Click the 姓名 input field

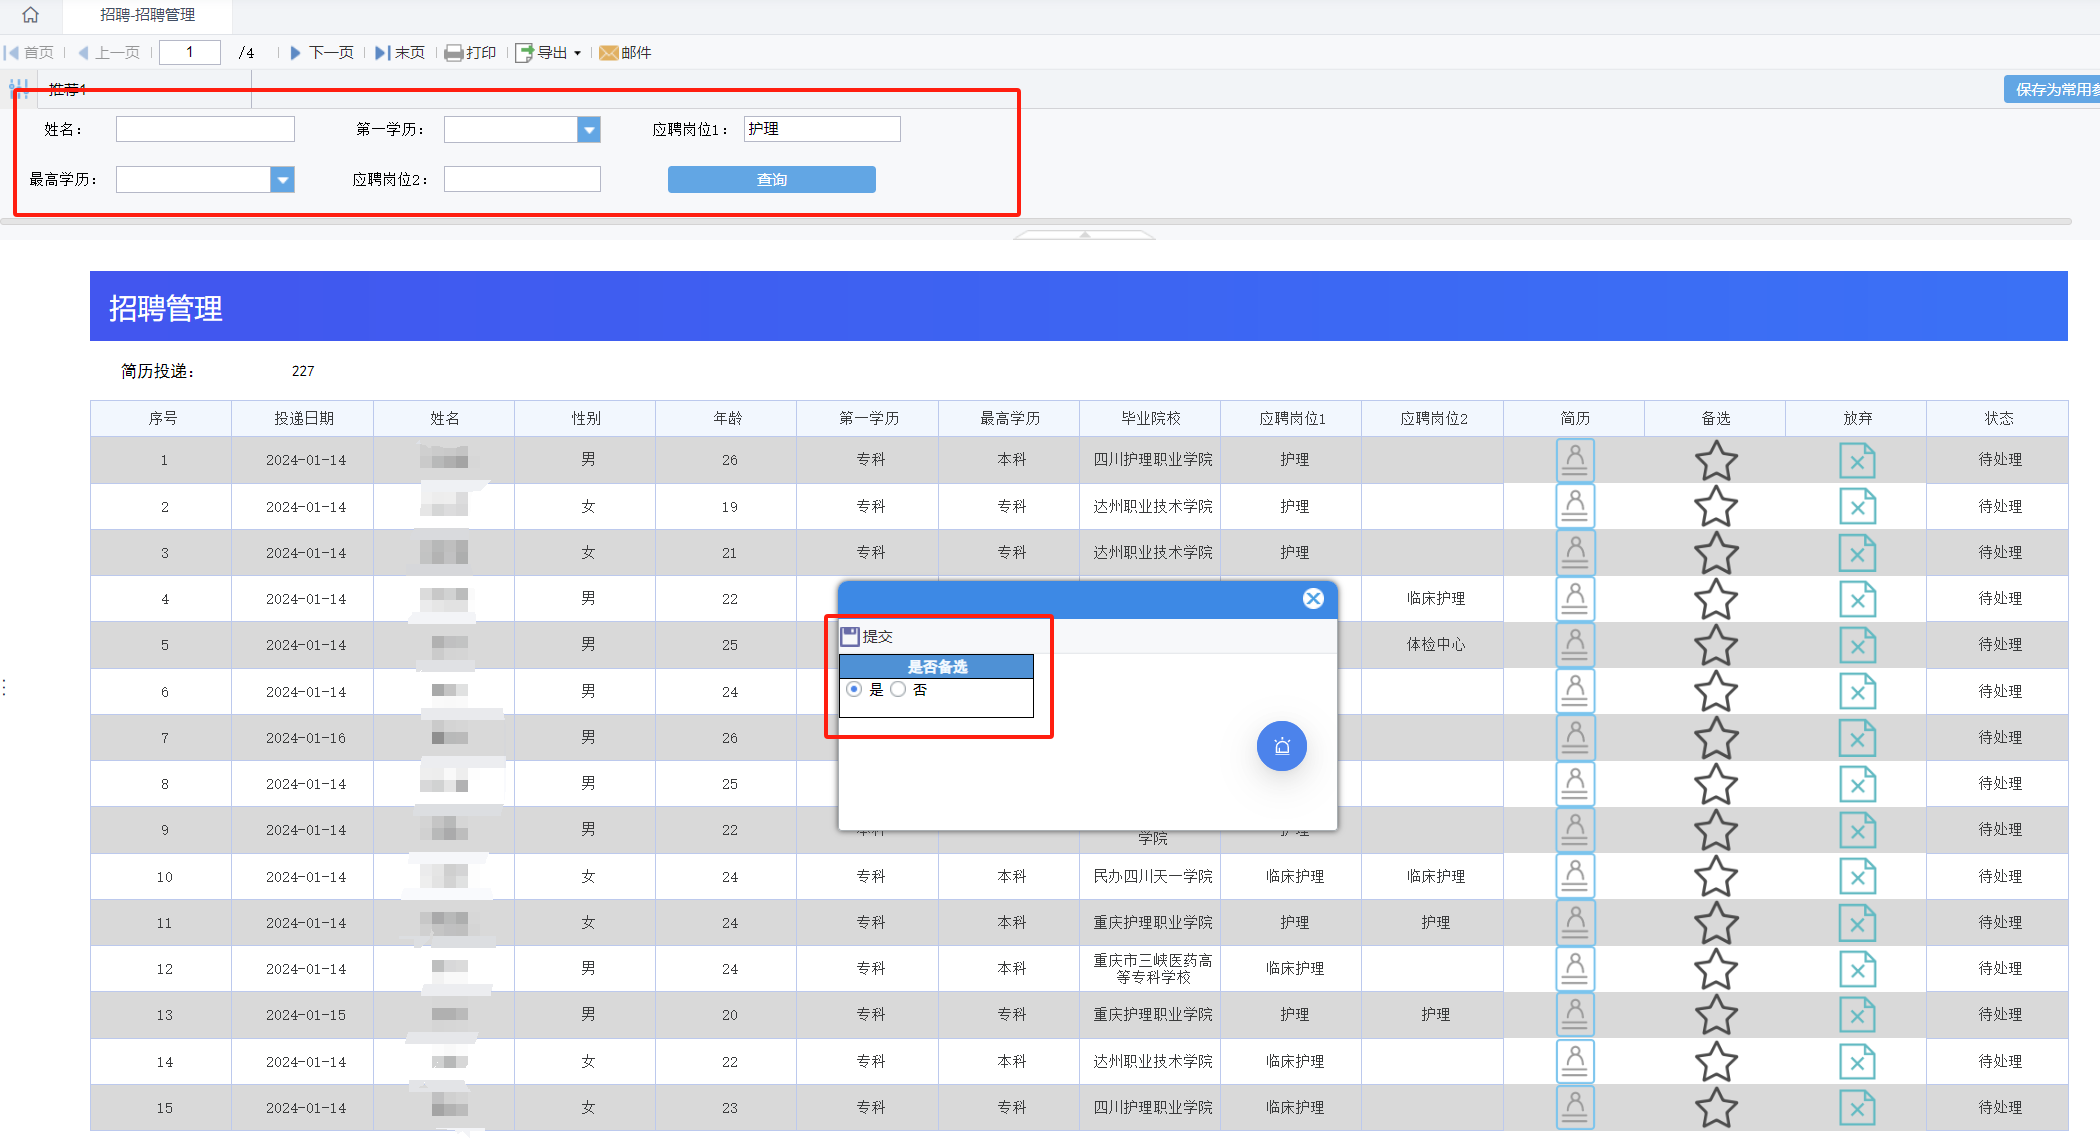(x=205, y=130)
